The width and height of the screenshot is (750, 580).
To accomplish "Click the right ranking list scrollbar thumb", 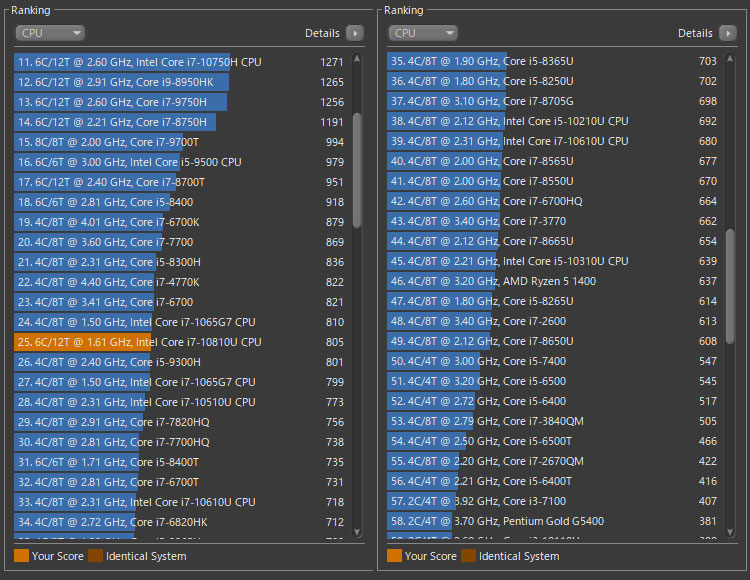I will (730, 286).
